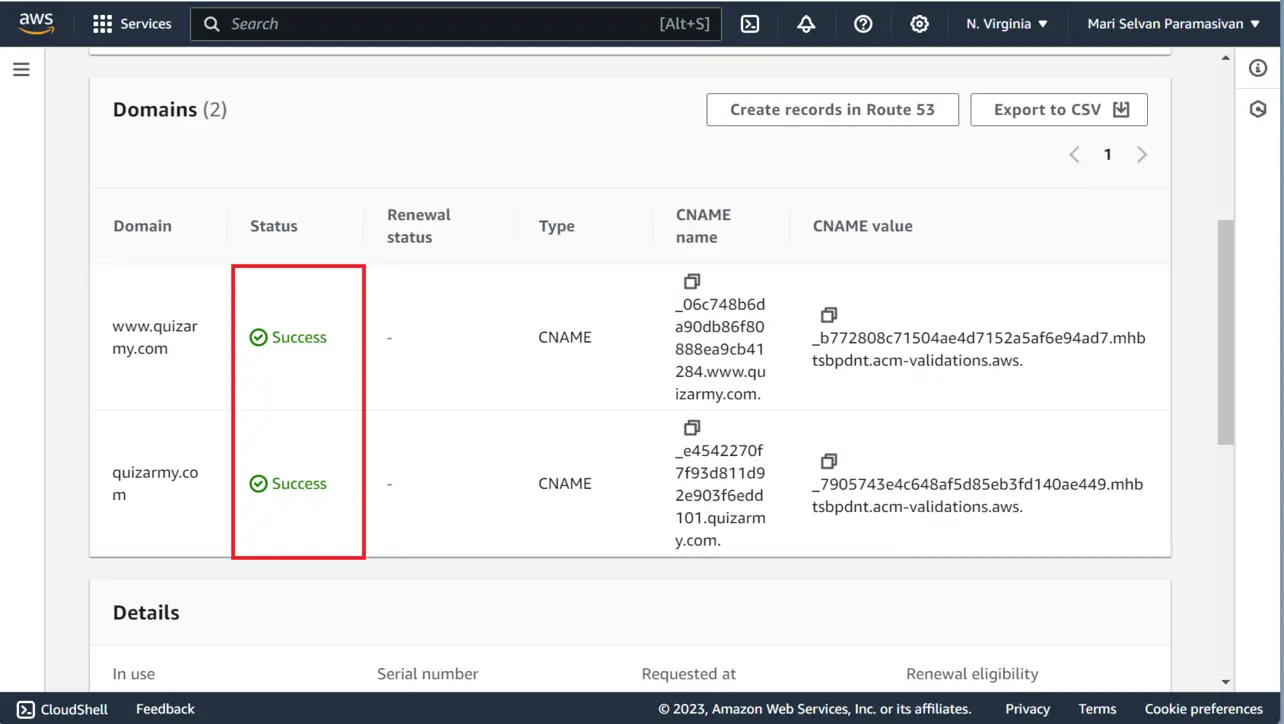Open Mari Selvan Paramasivan account menu
The height and width of the screenshot is (724, 1284).
point(1174,24)
